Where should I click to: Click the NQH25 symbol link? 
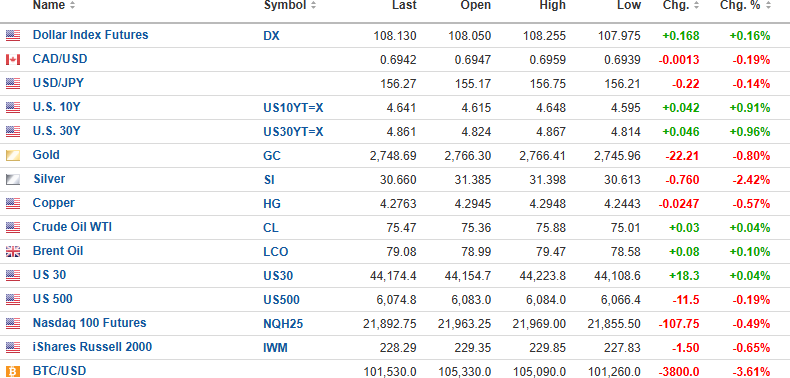coord(283,324)
